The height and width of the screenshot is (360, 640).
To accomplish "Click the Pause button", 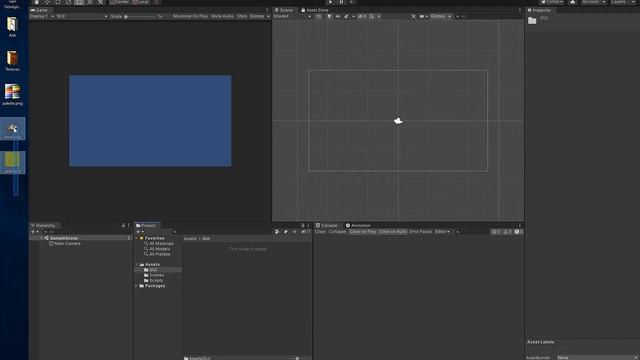I will pyautogui.click(x=341, y=2).
